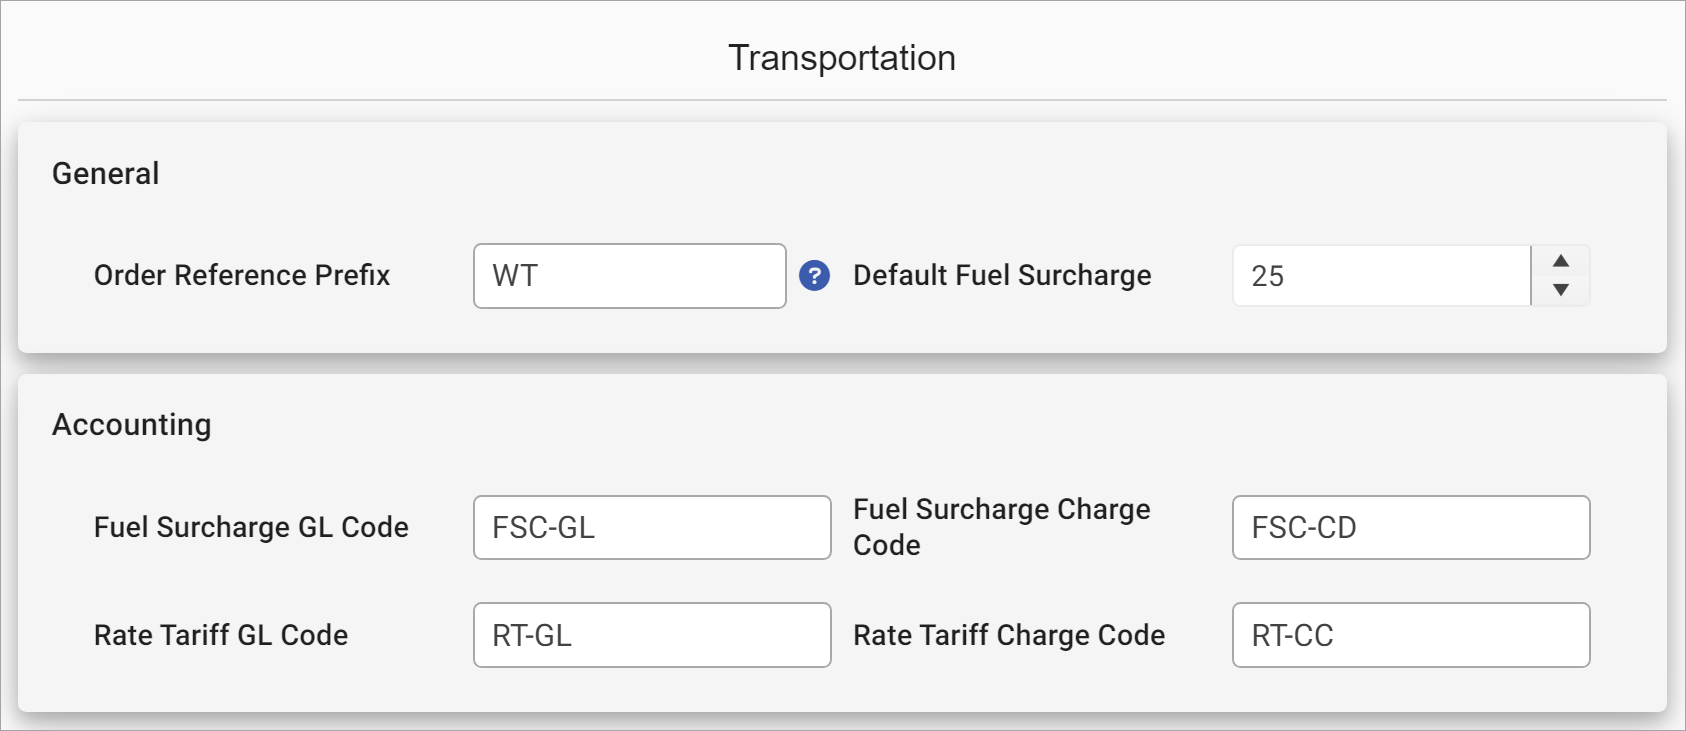The width and height of the screenshot is (1686, 731).
Task: Click the Rate Tariff Charge Code label
Action: pyautogui.click(x=1007, y=635)
